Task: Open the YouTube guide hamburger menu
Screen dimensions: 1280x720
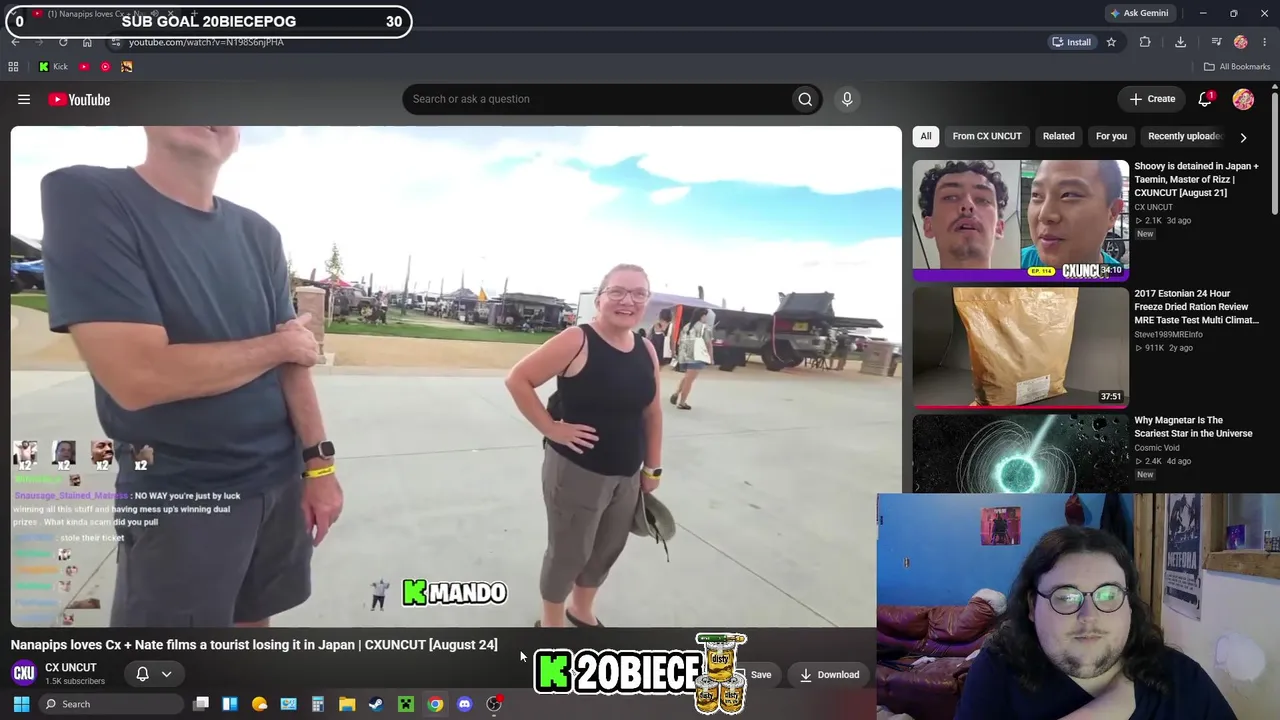Action: point(24,99)
